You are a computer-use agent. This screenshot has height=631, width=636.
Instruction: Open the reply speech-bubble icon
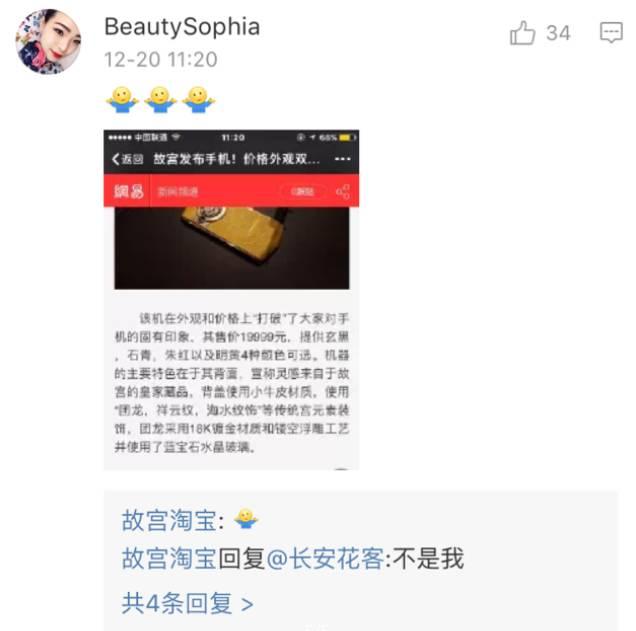click(611, 33)
